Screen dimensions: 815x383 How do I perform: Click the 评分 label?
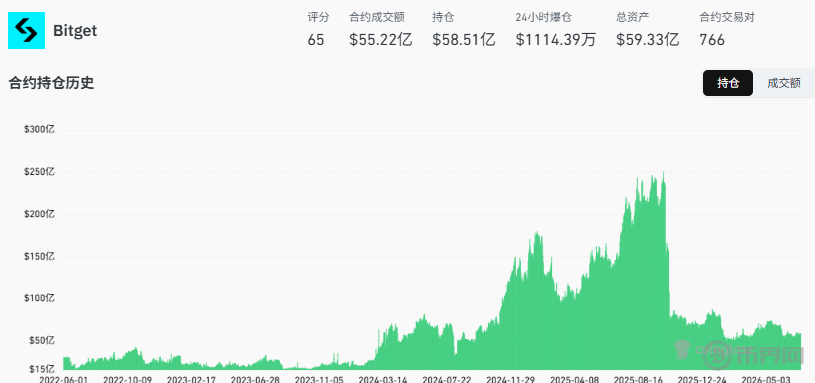tap(318, 17)
